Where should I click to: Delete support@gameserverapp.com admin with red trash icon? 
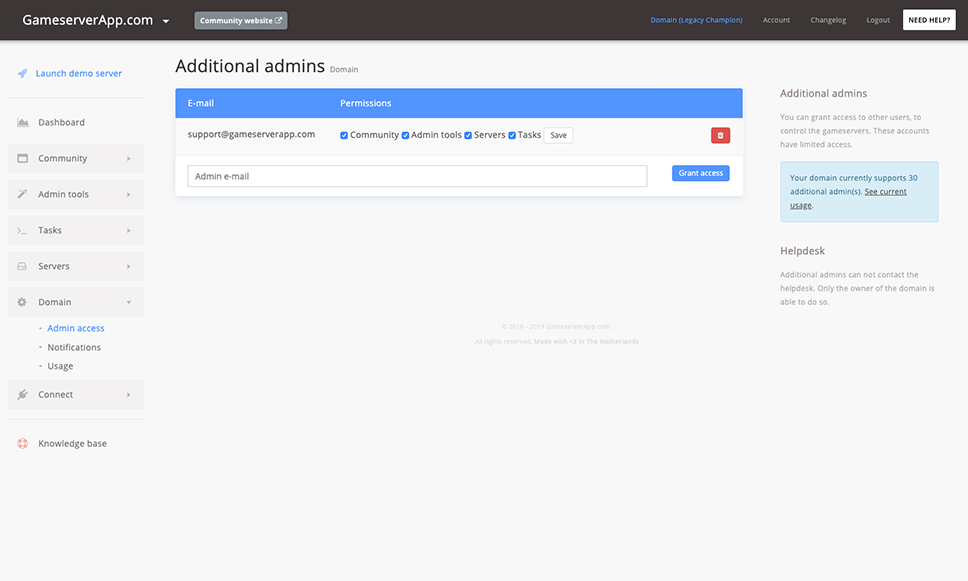[720, 135]
